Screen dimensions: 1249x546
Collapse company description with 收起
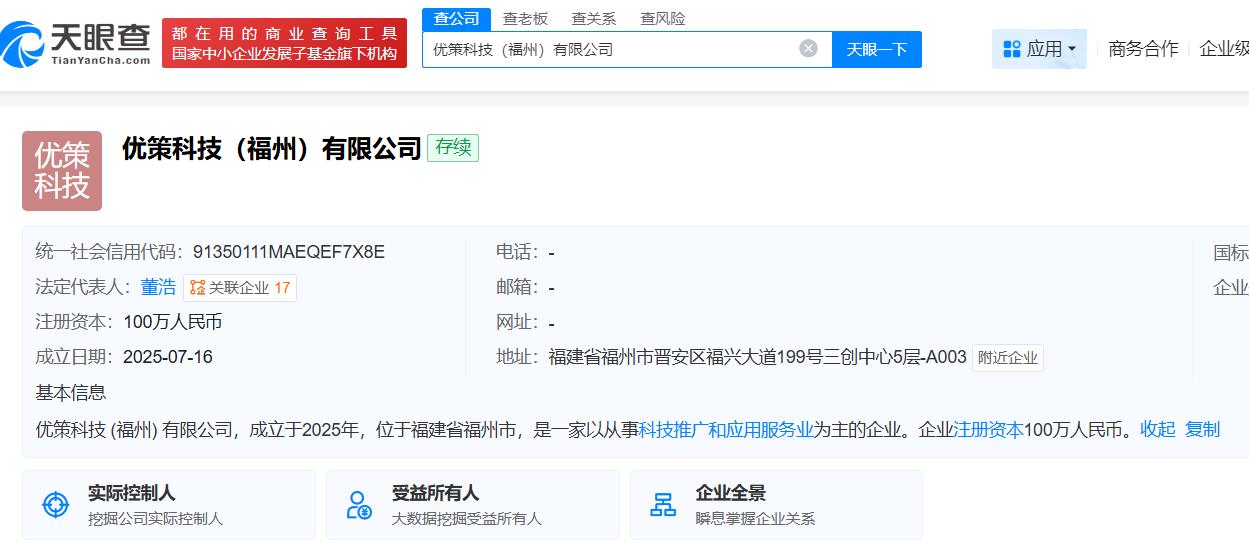1157,429
